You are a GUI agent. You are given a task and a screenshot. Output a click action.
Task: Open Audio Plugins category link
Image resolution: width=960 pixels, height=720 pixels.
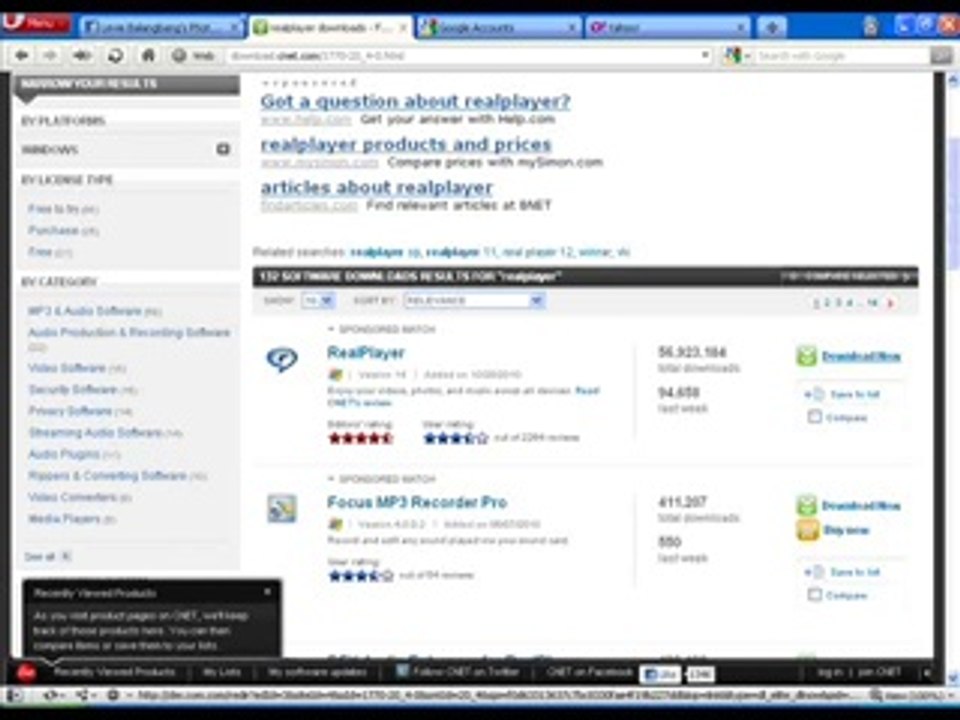click(74, 454)
